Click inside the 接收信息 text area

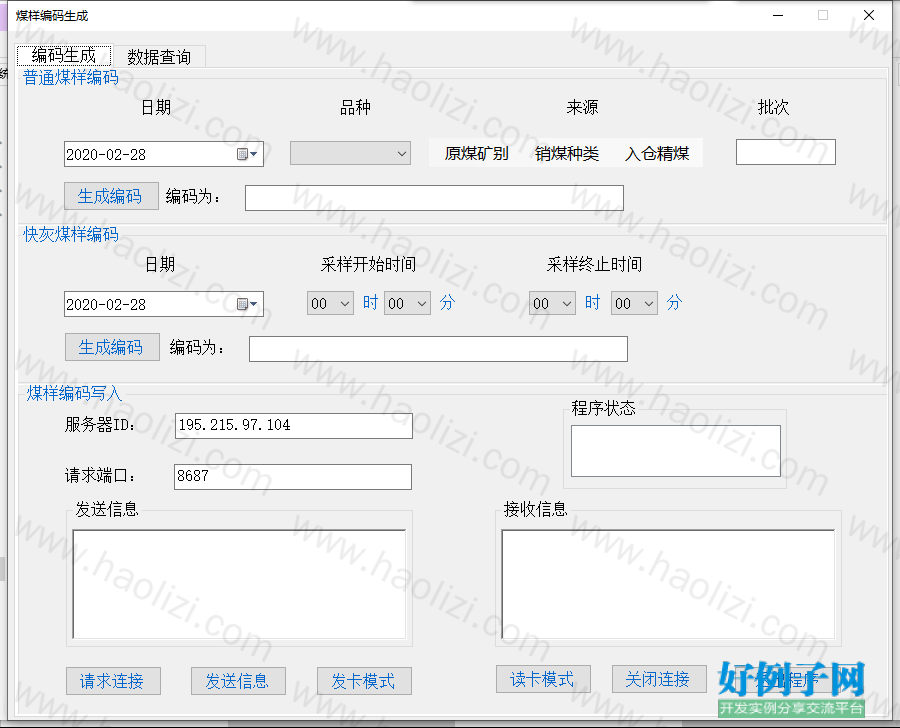pyautogui.click(x=668, y=584)
